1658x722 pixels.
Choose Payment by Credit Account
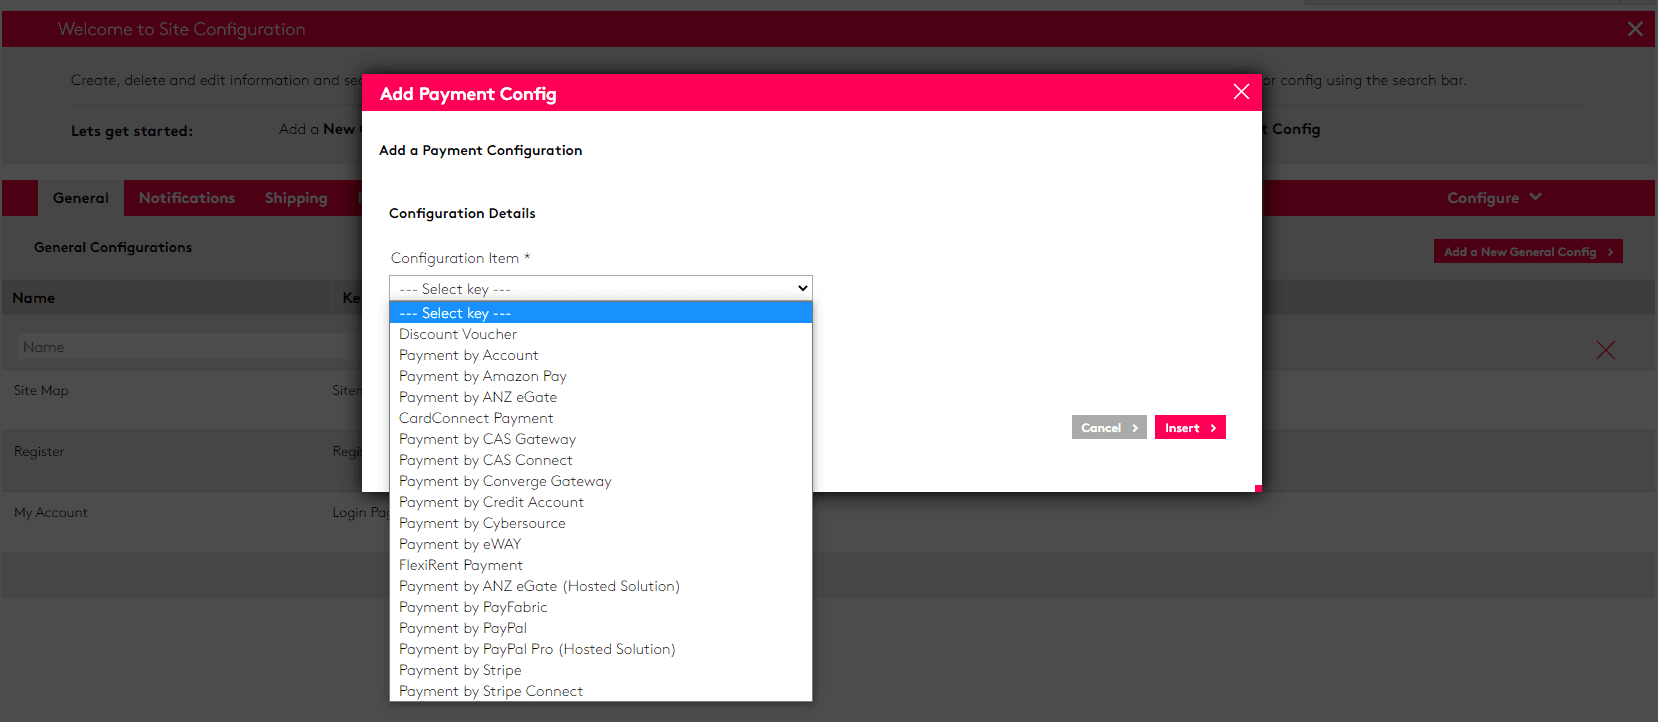600,502
